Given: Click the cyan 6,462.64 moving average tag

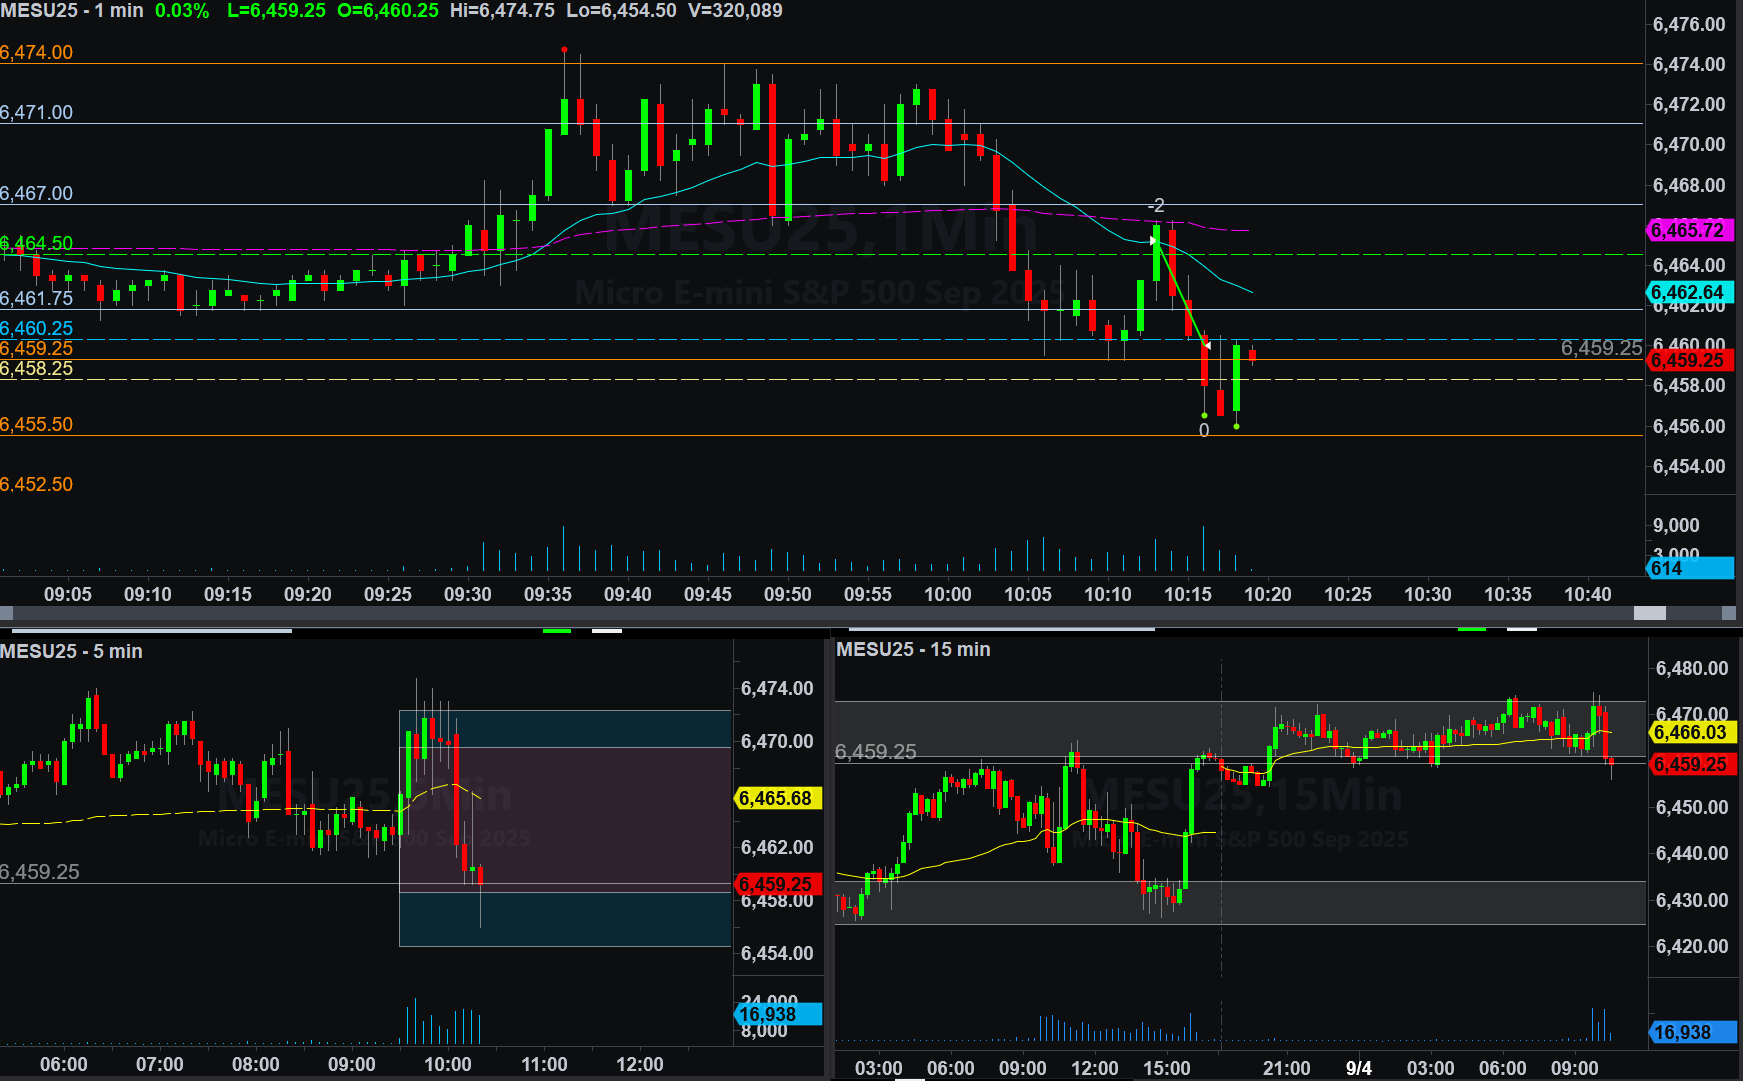Looking at the screenshot, I should 1688,292.
